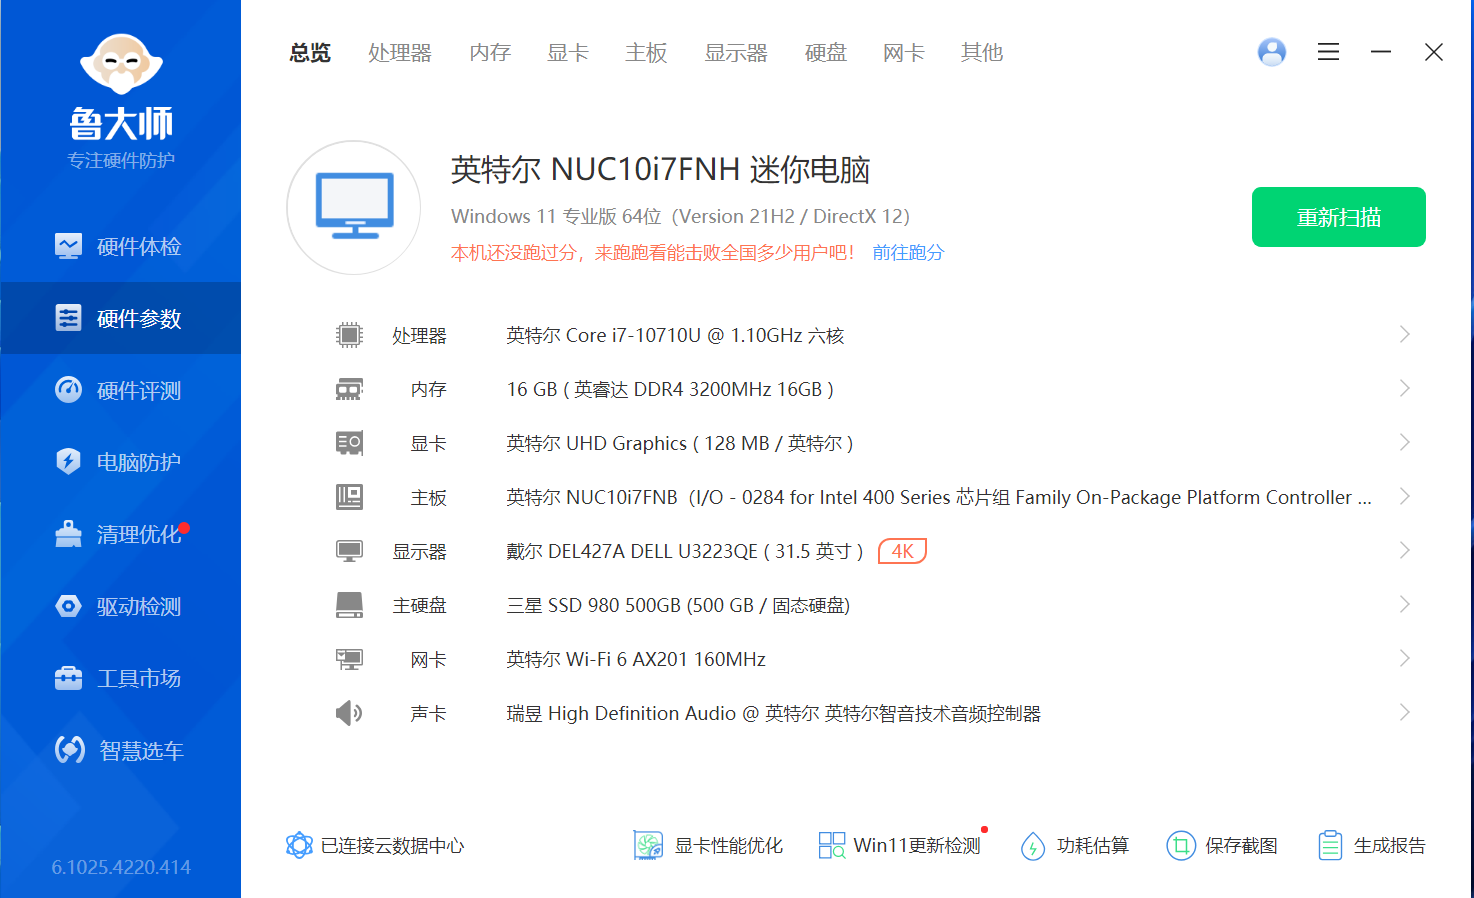This screenshot has height=898, width=1474.
Task: Click the 16 GB DDR4 3200MHz memory text
Action: (670, 390)
